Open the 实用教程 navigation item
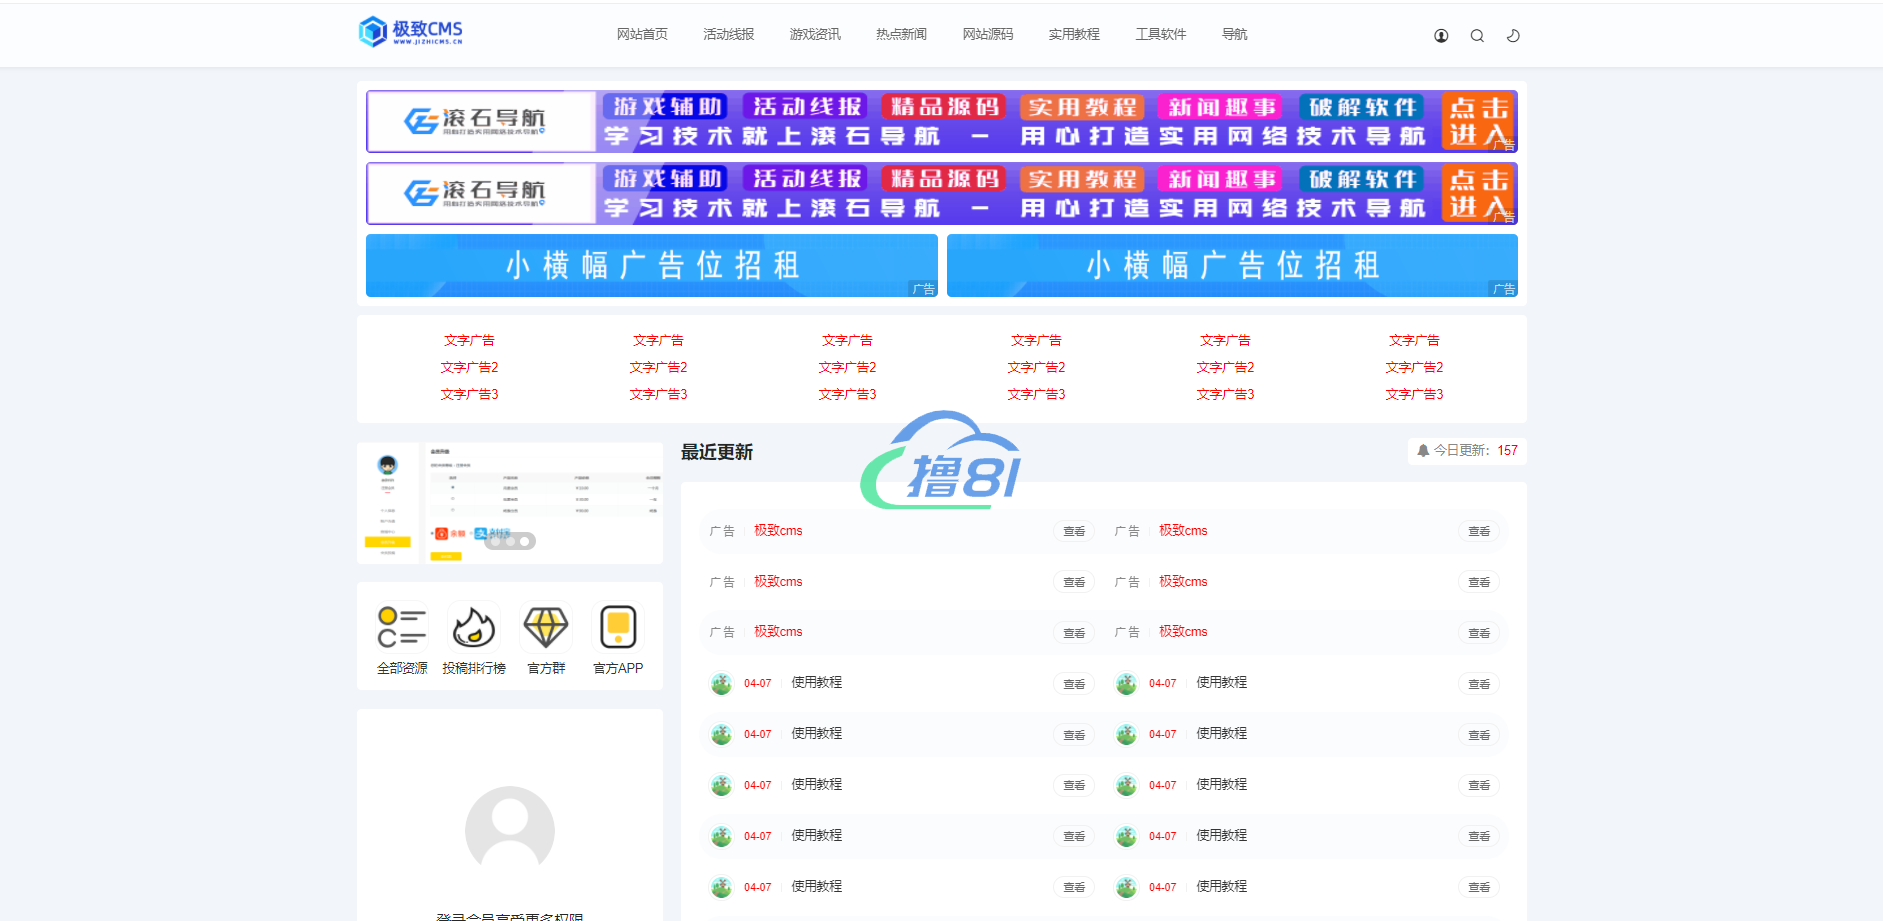This screenshot has height=921, width=1883. click(x=1074, y=34)
